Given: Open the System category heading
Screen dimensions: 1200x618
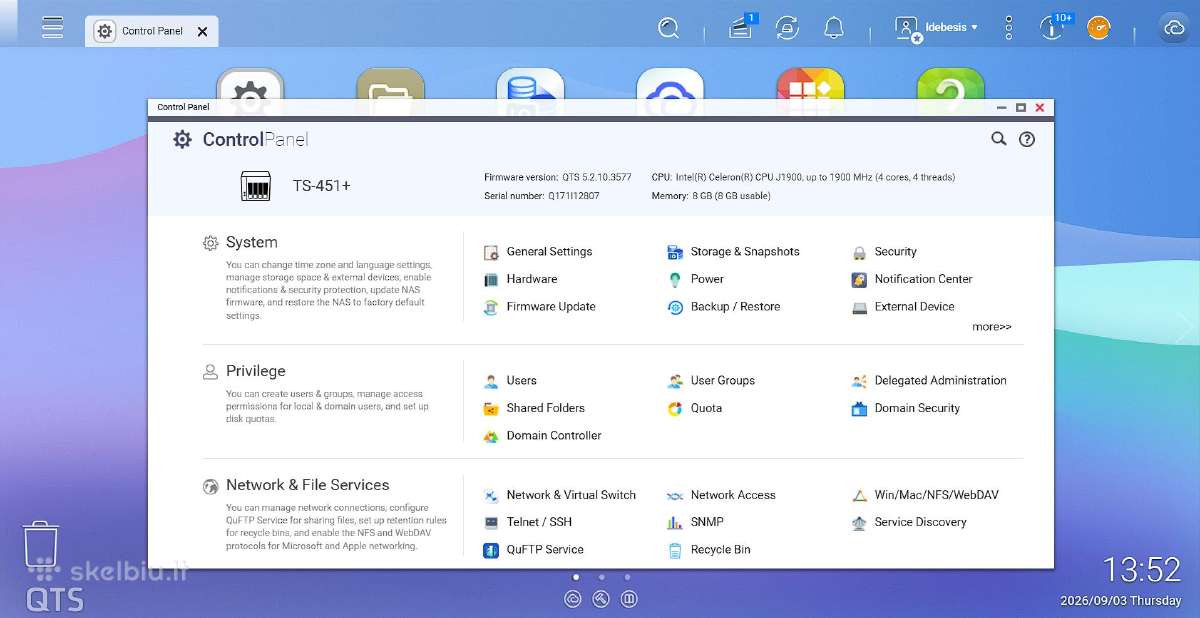Looking at the screenshot, I should tap(252, 242).
